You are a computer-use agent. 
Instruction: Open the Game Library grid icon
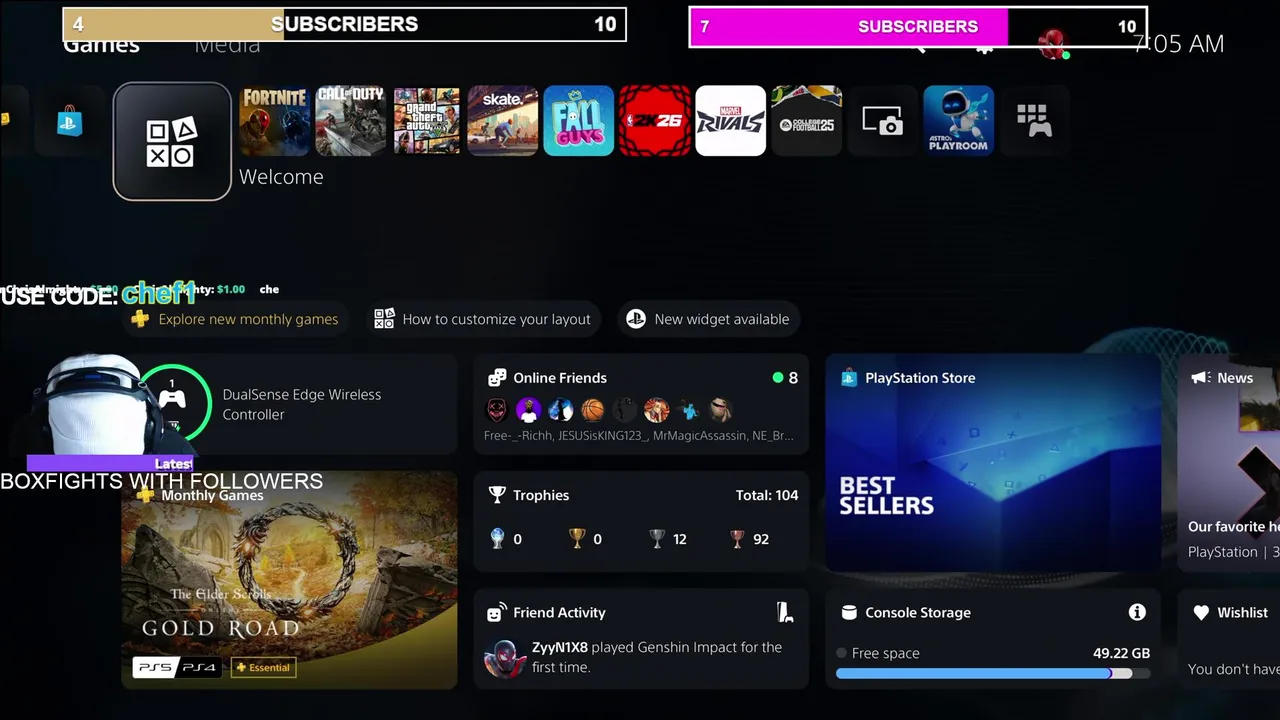click(1034, 121)
